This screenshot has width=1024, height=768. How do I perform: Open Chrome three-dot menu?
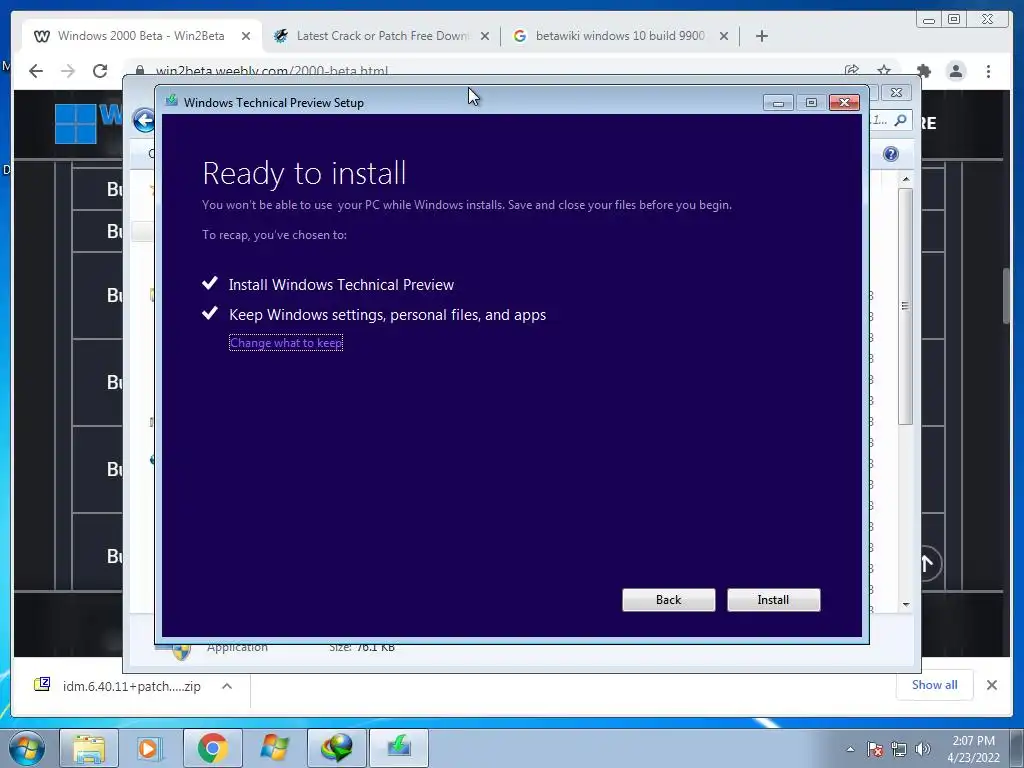point(989,71)
